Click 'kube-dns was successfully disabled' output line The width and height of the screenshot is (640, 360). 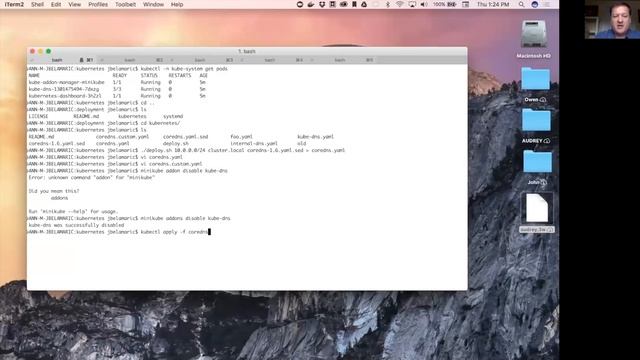pyautogui.click(x=76, y=225)
